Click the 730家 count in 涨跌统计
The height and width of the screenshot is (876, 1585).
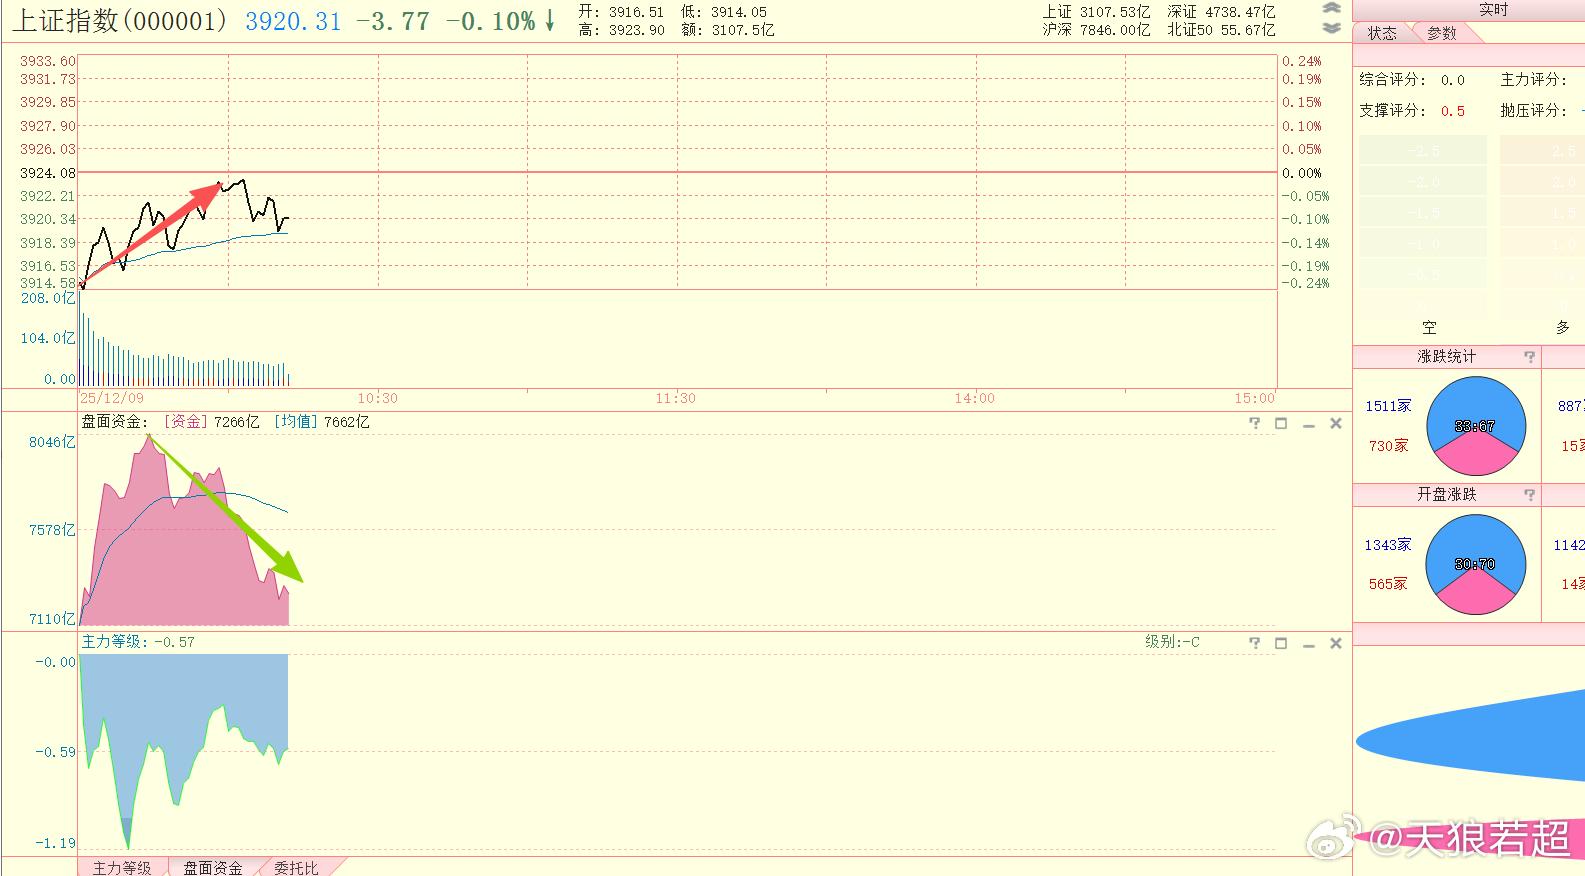click(x=1388, y=446)
